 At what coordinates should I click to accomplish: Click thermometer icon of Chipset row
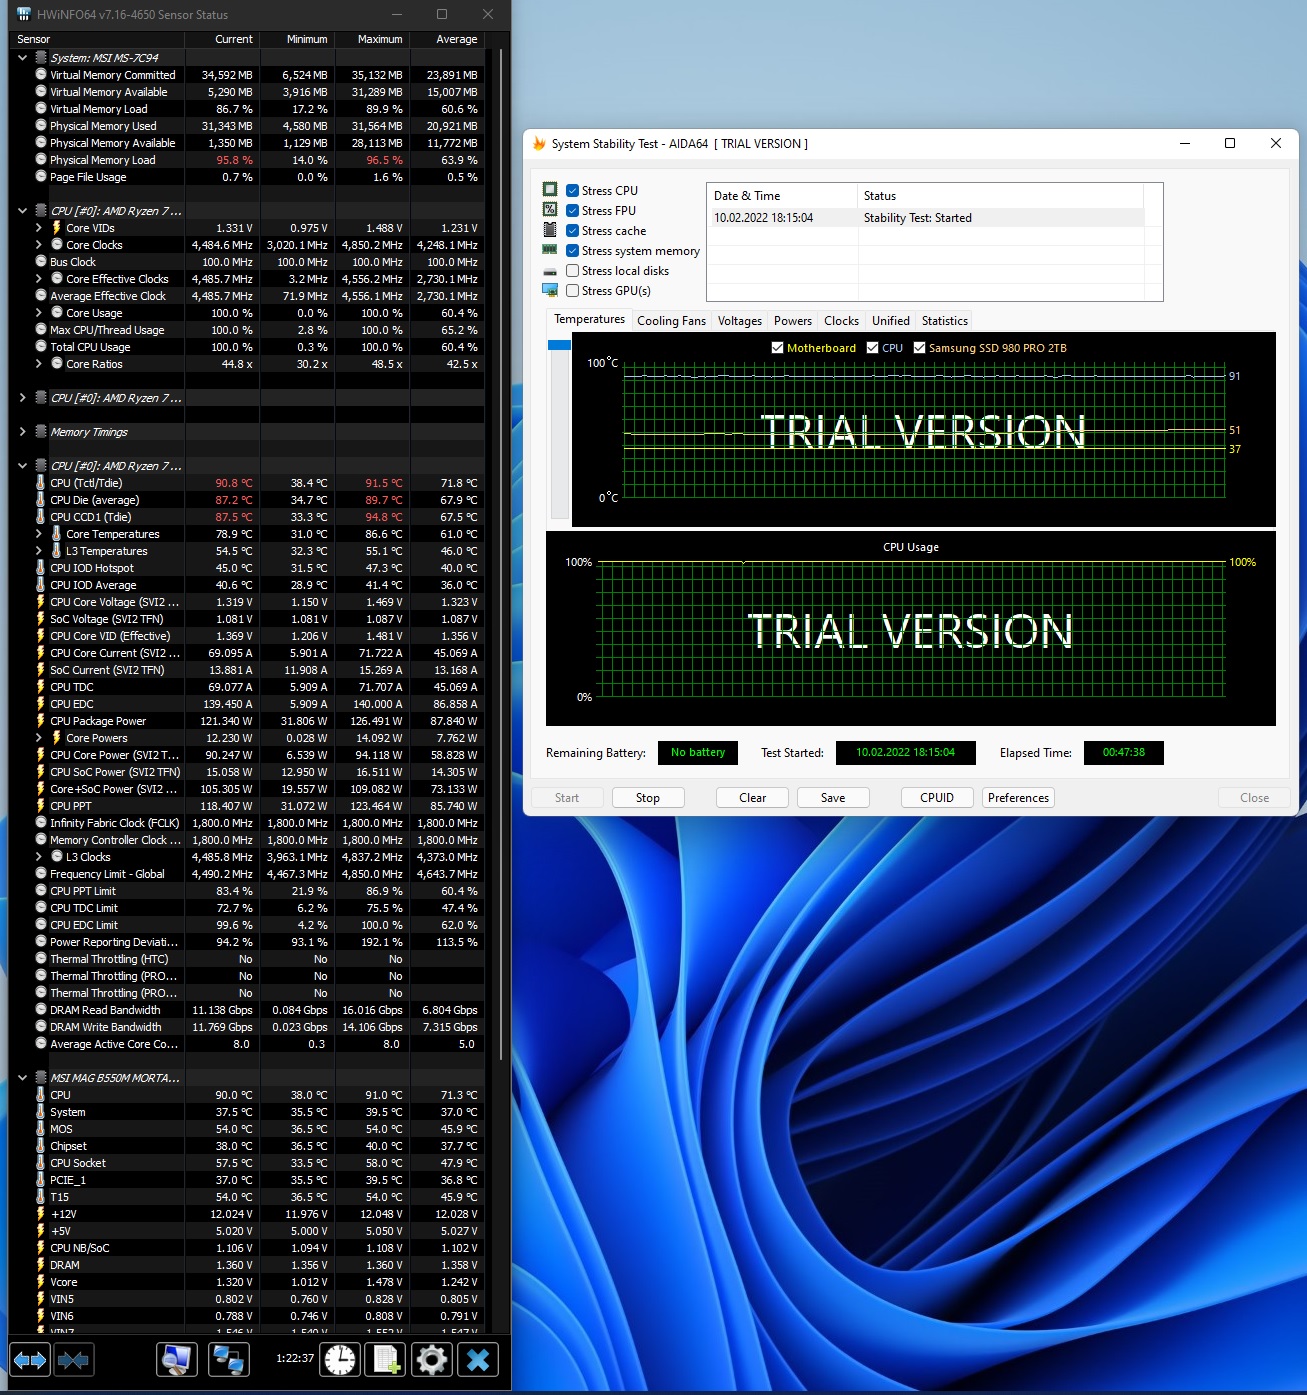[41, 1146]
